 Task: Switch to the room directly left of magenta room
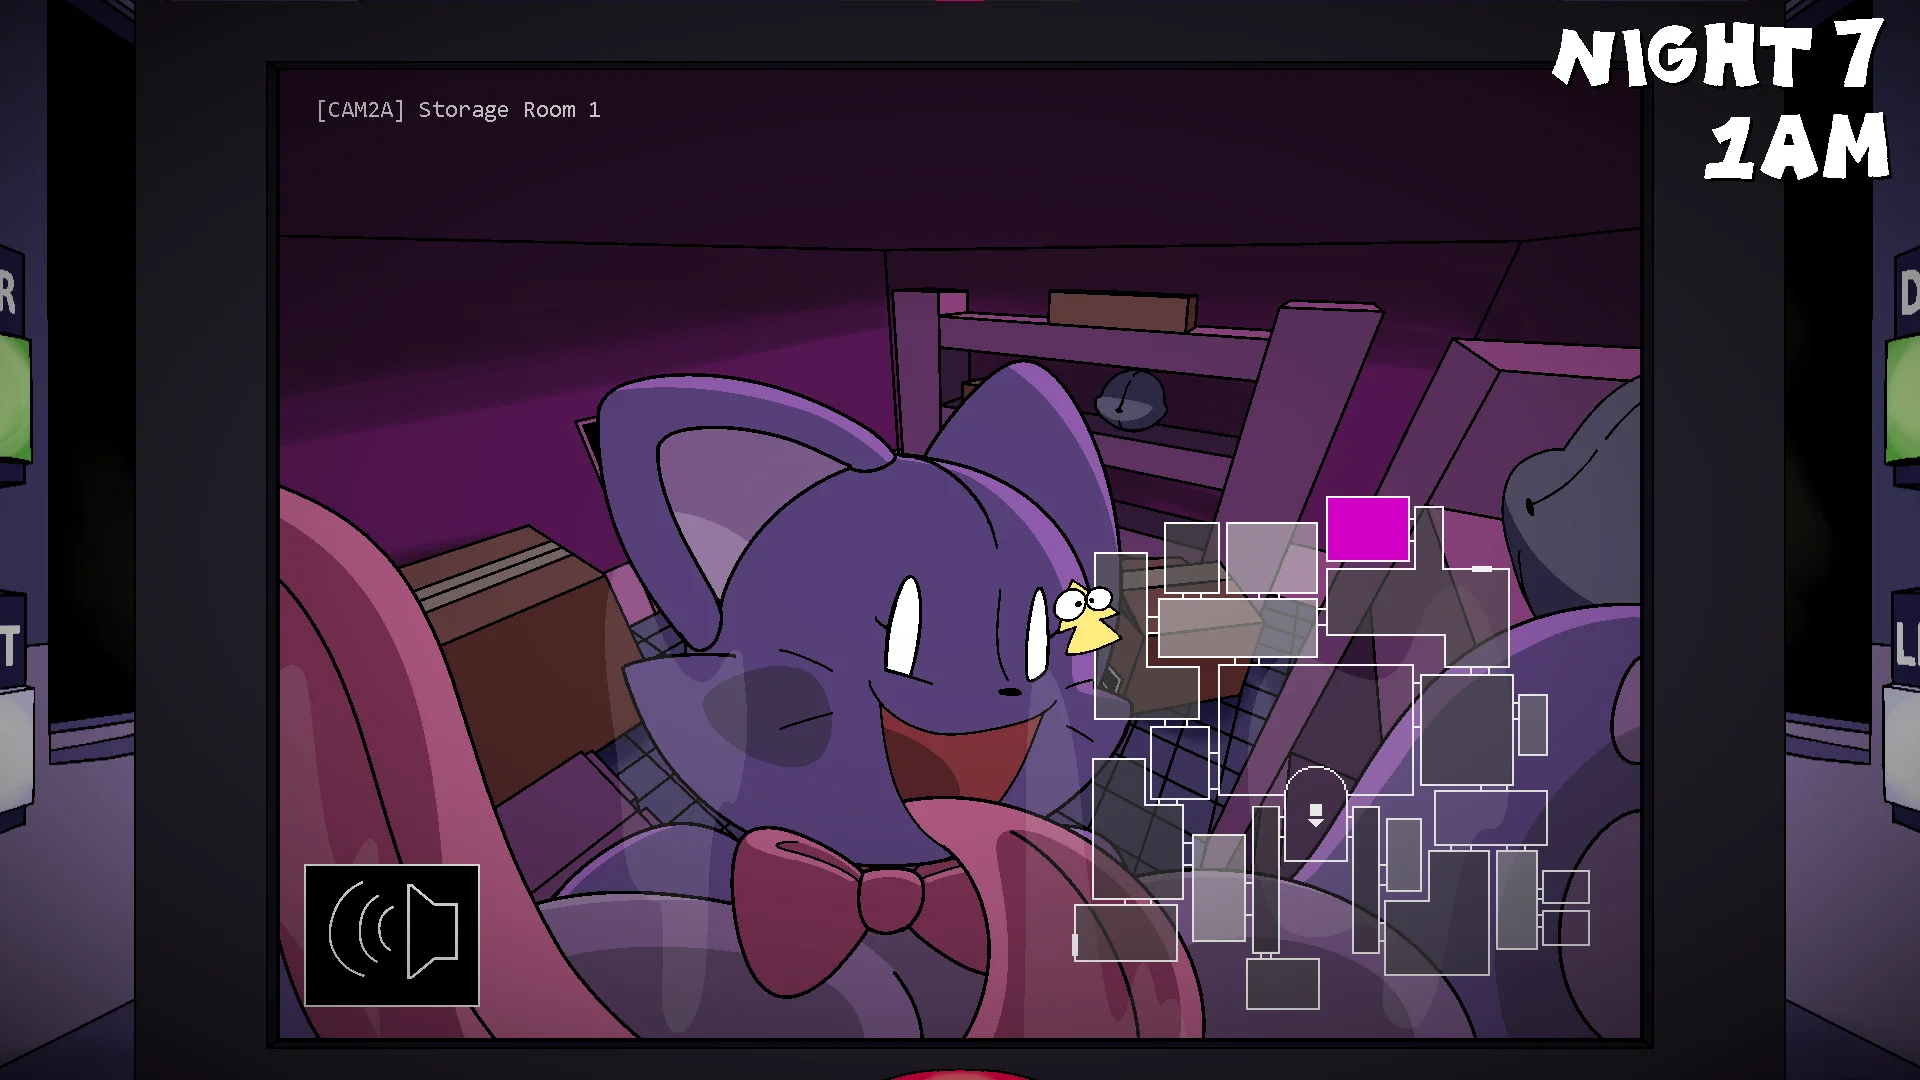(1271, 558)
